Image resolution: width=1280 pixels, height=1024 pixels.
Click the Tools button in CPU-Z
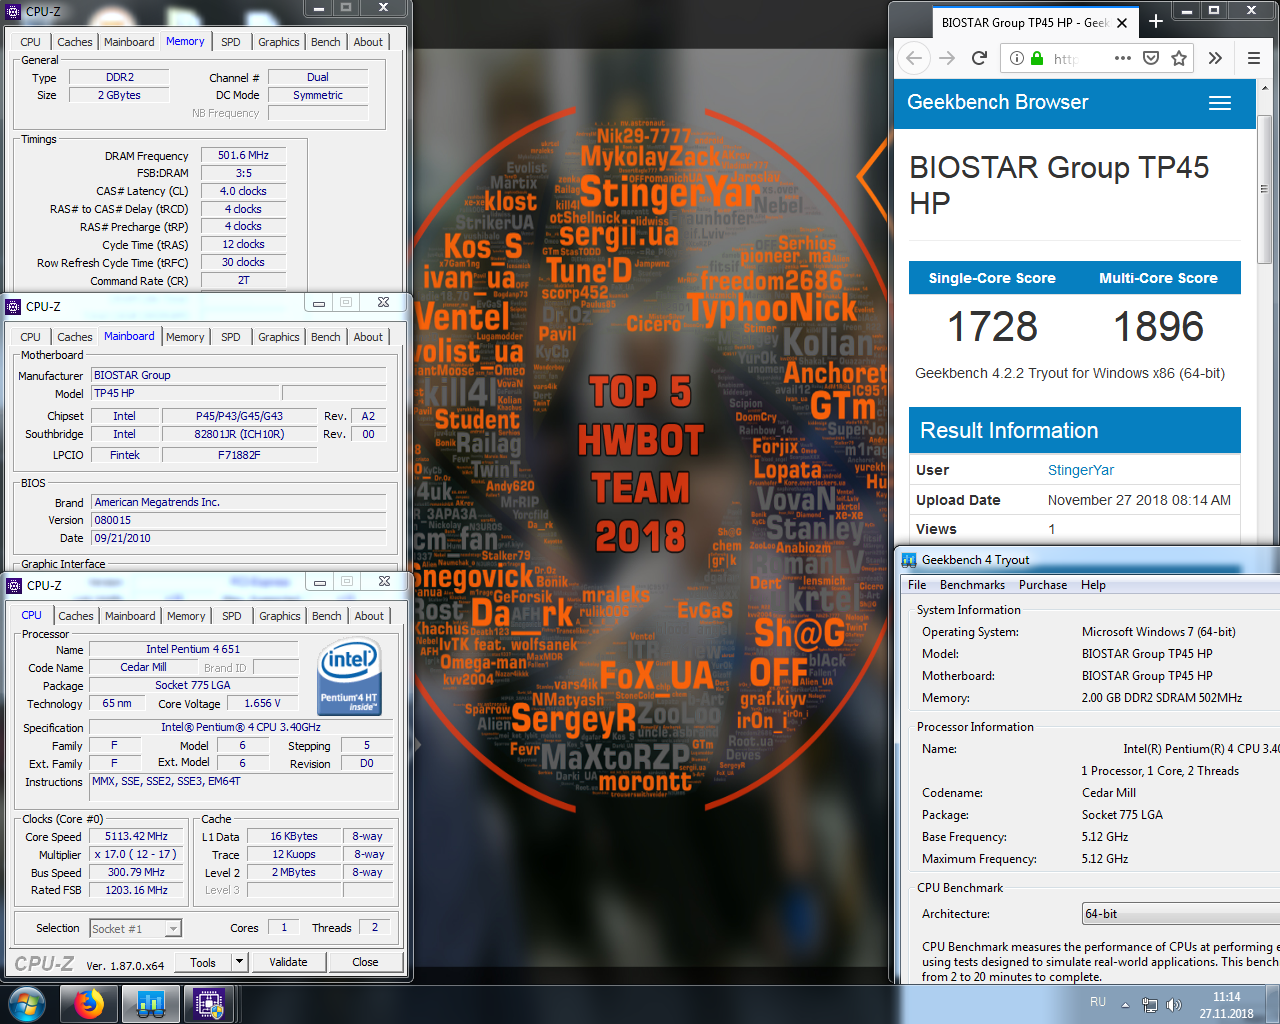tap(203, 962)
